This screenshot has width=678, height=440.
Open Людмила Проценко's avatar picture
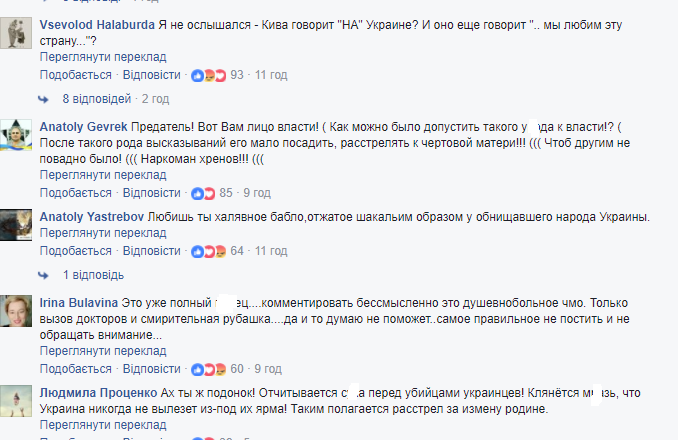coord(13,400)
